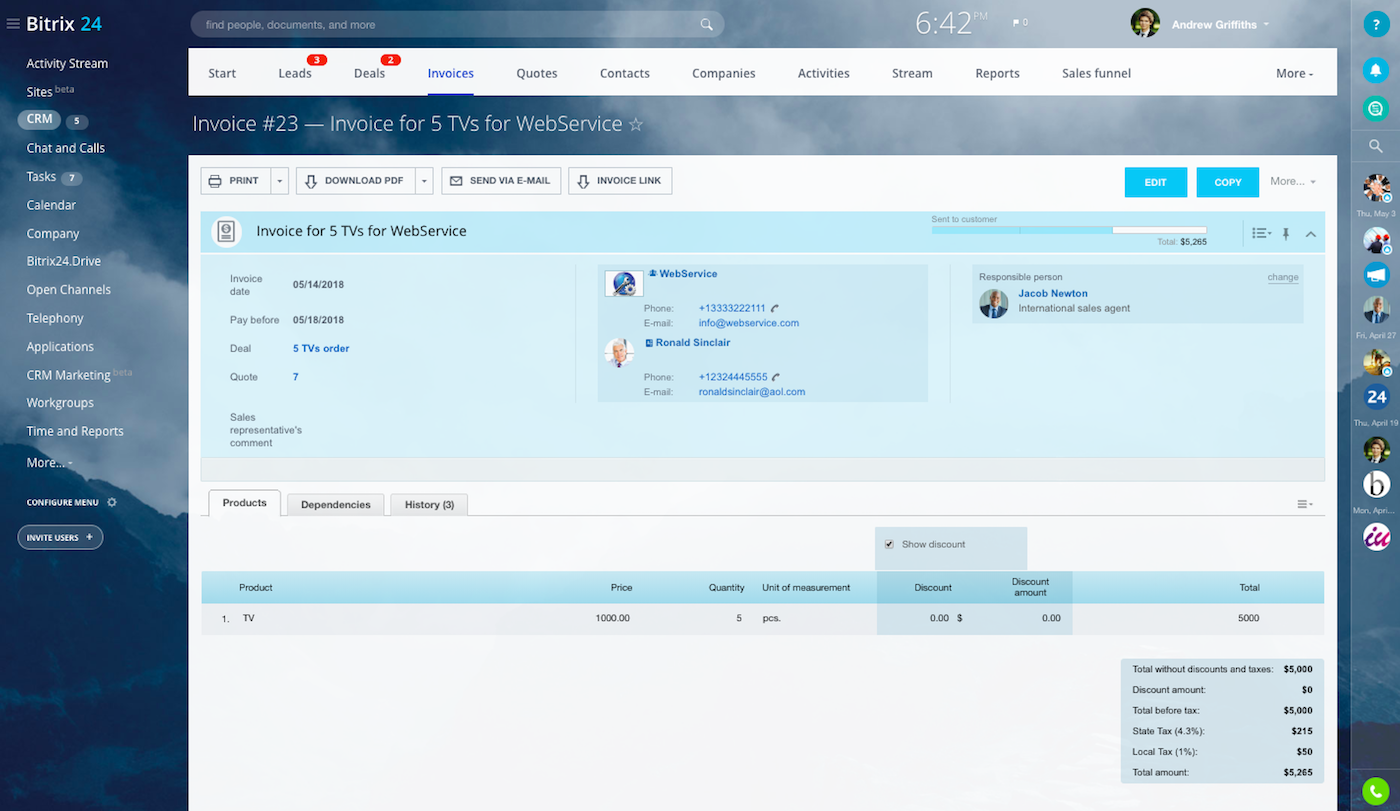1400x811 pixels.
Task: Open the Download PDF dropdown arrow
Action: (x=424, y=181)
